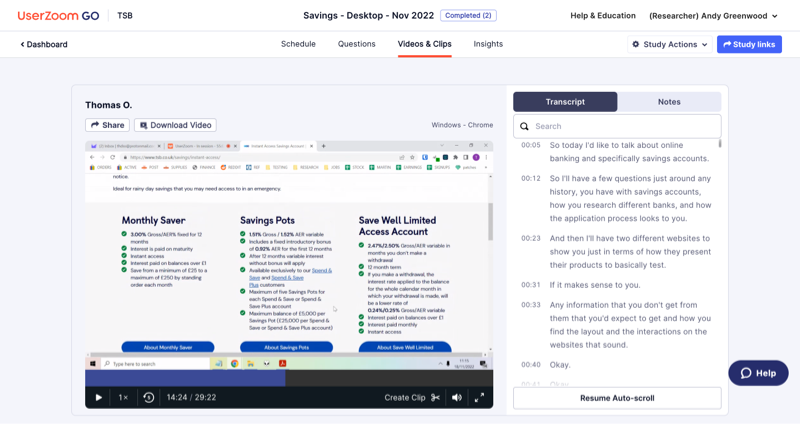Click the Windows - Chrome device label
The image size is (800, 424).
point(462,125)
